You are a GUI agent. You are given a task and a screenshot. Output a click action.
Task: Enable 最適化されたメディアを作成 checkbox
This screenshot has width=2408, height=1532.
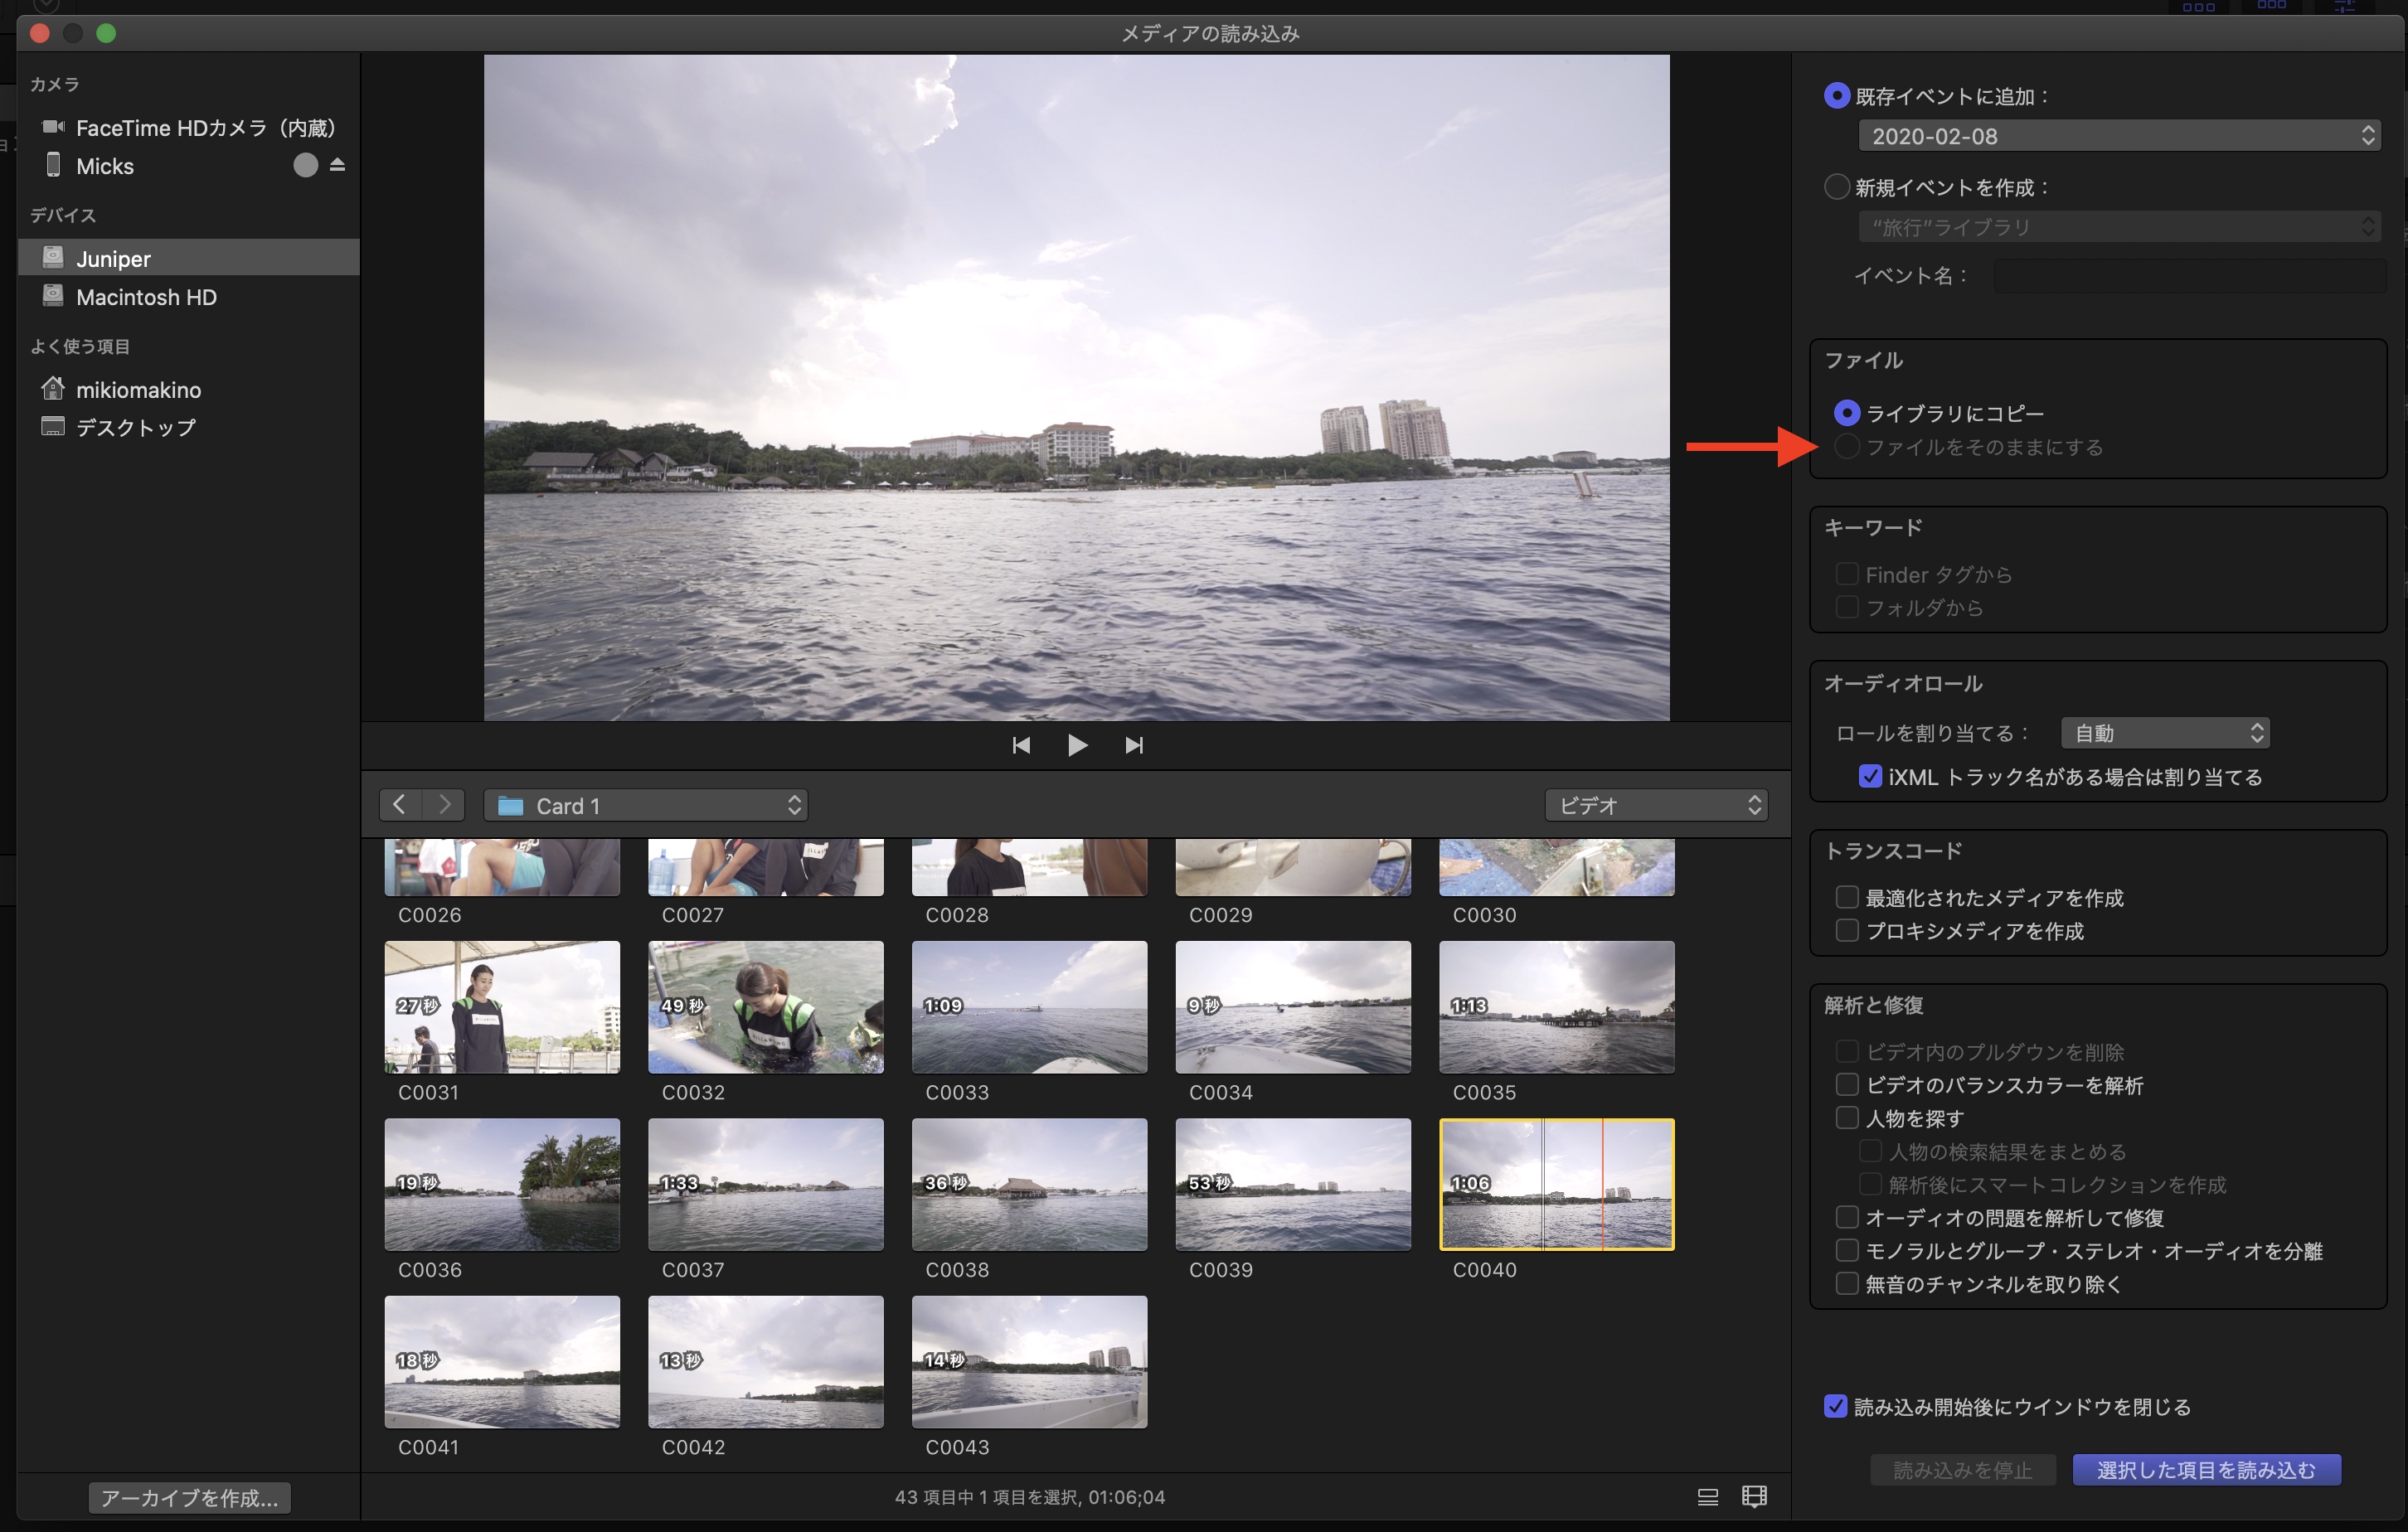click(x=1846, y=897)
